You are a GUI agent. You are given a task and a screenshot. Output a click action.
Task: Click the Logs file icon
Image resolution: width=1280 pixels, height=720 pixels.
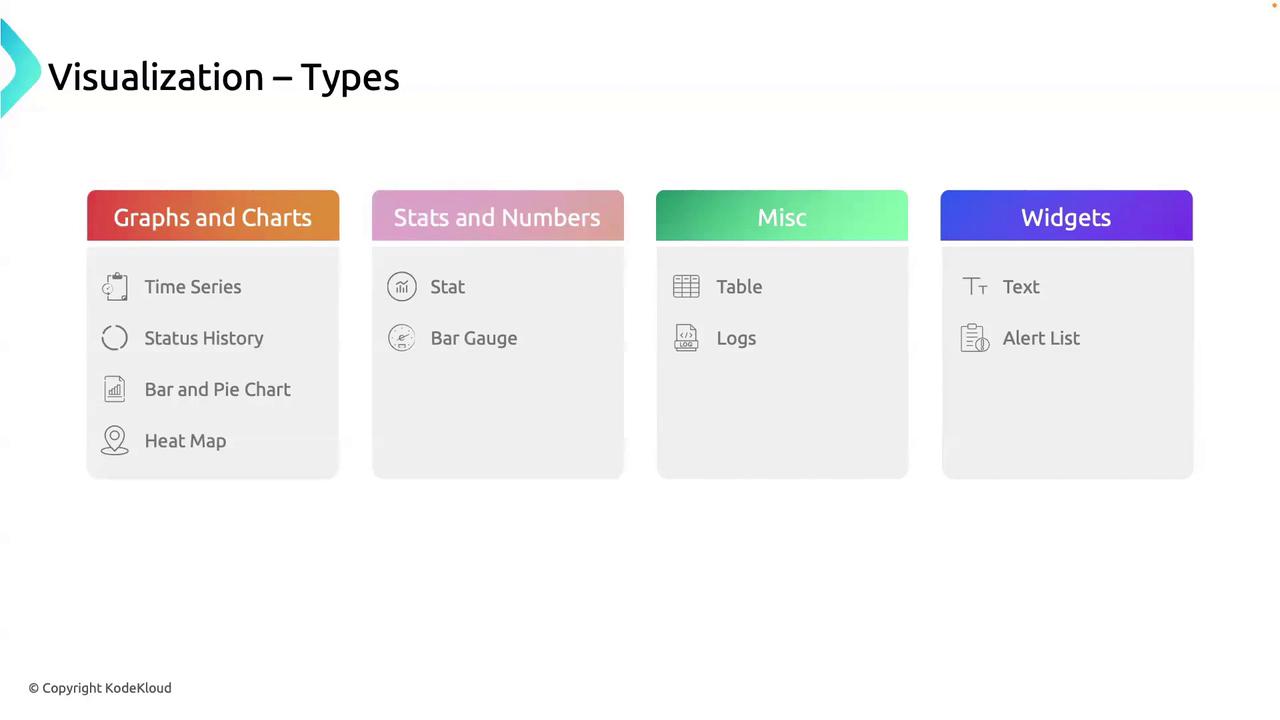(x=686, y=338)
